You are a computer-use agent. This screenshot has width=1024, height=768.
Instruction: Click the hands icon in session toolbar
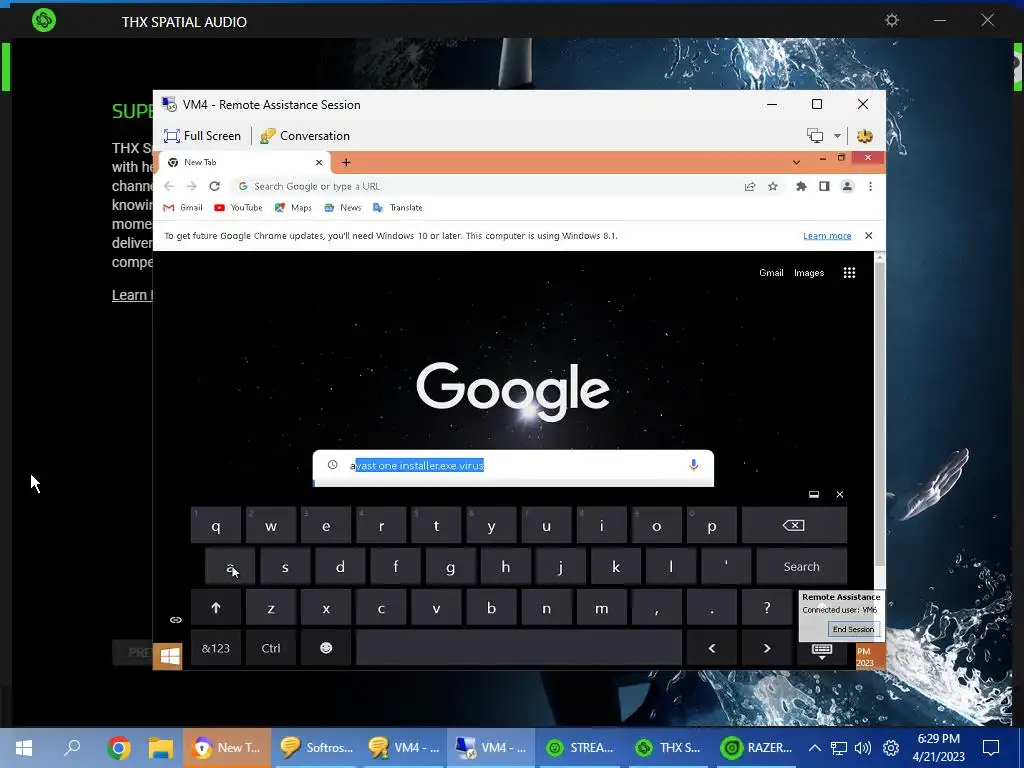865,136
